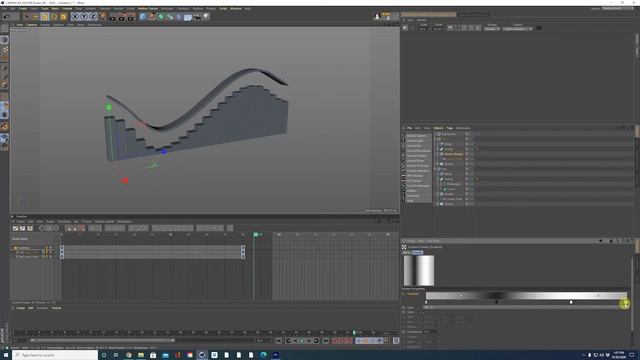Toggle Scale keyframe recording icon
640x360 pixels.
click(365, 341)
